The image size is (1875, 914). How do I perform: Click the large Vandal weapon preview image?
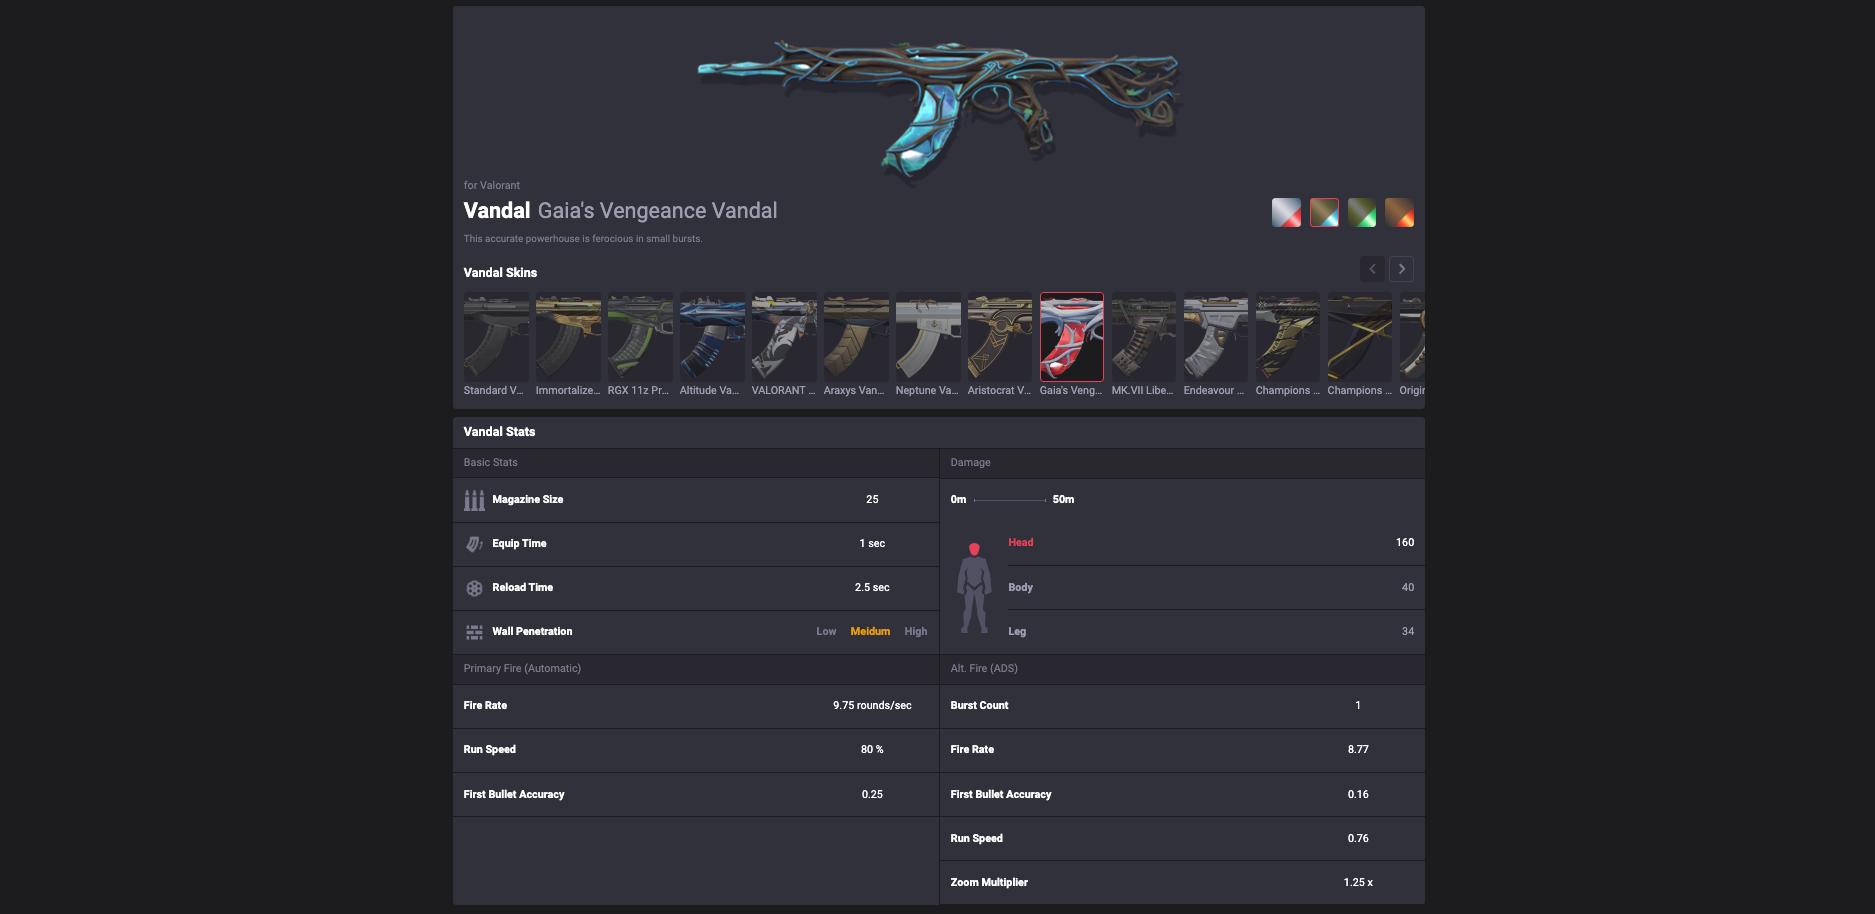click(x=938, y=110)
